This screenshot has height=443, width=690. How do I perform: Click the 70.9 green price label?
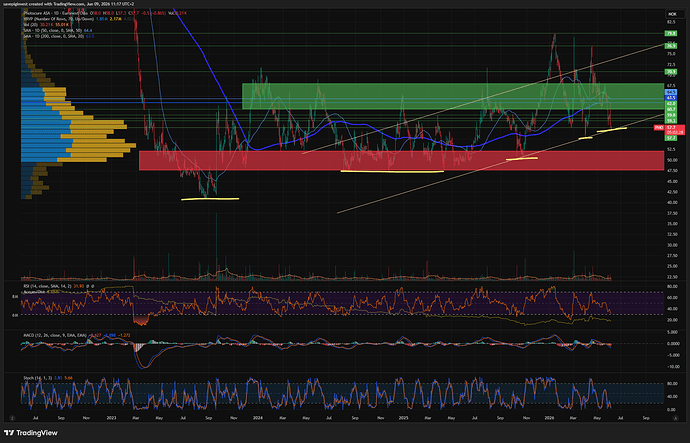[x=670, y=72]
